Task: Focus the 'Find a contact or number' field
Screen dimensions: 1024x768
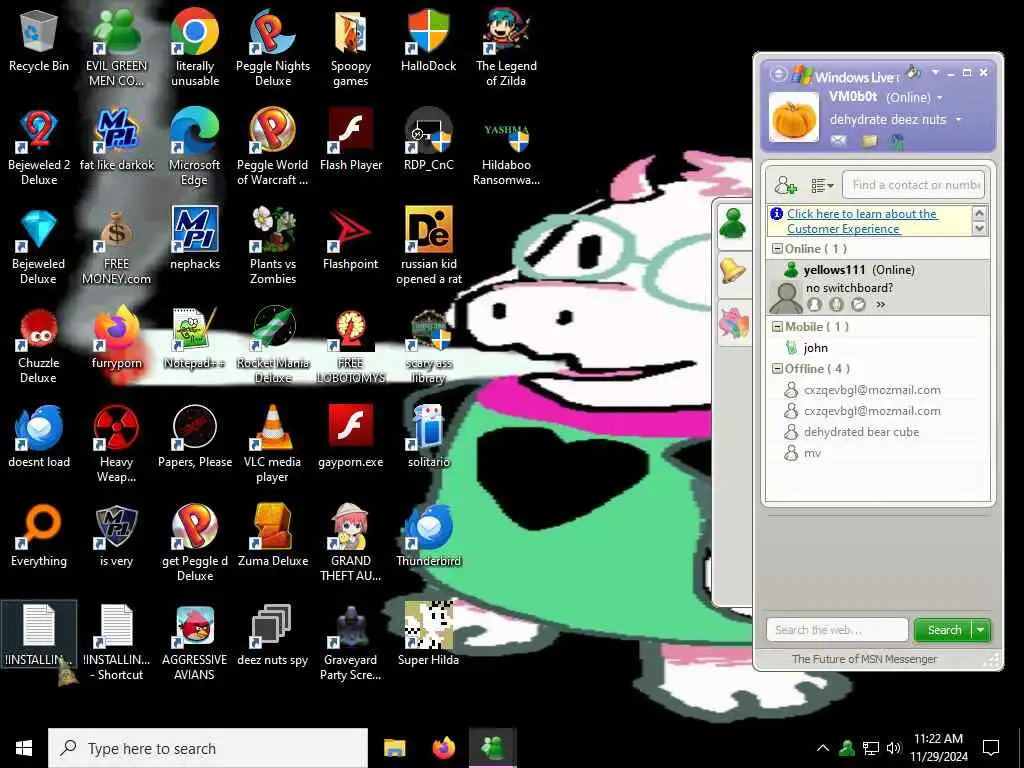Action: pyautogui.click(x=913, y=185)
